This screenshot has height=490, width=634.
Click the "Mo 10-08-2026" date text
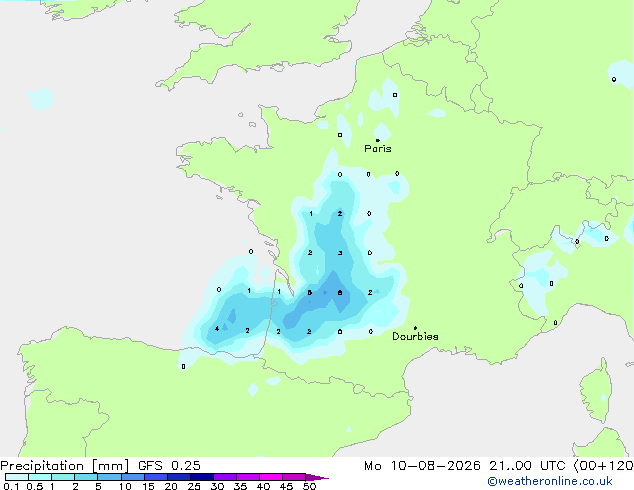(423, 466)
